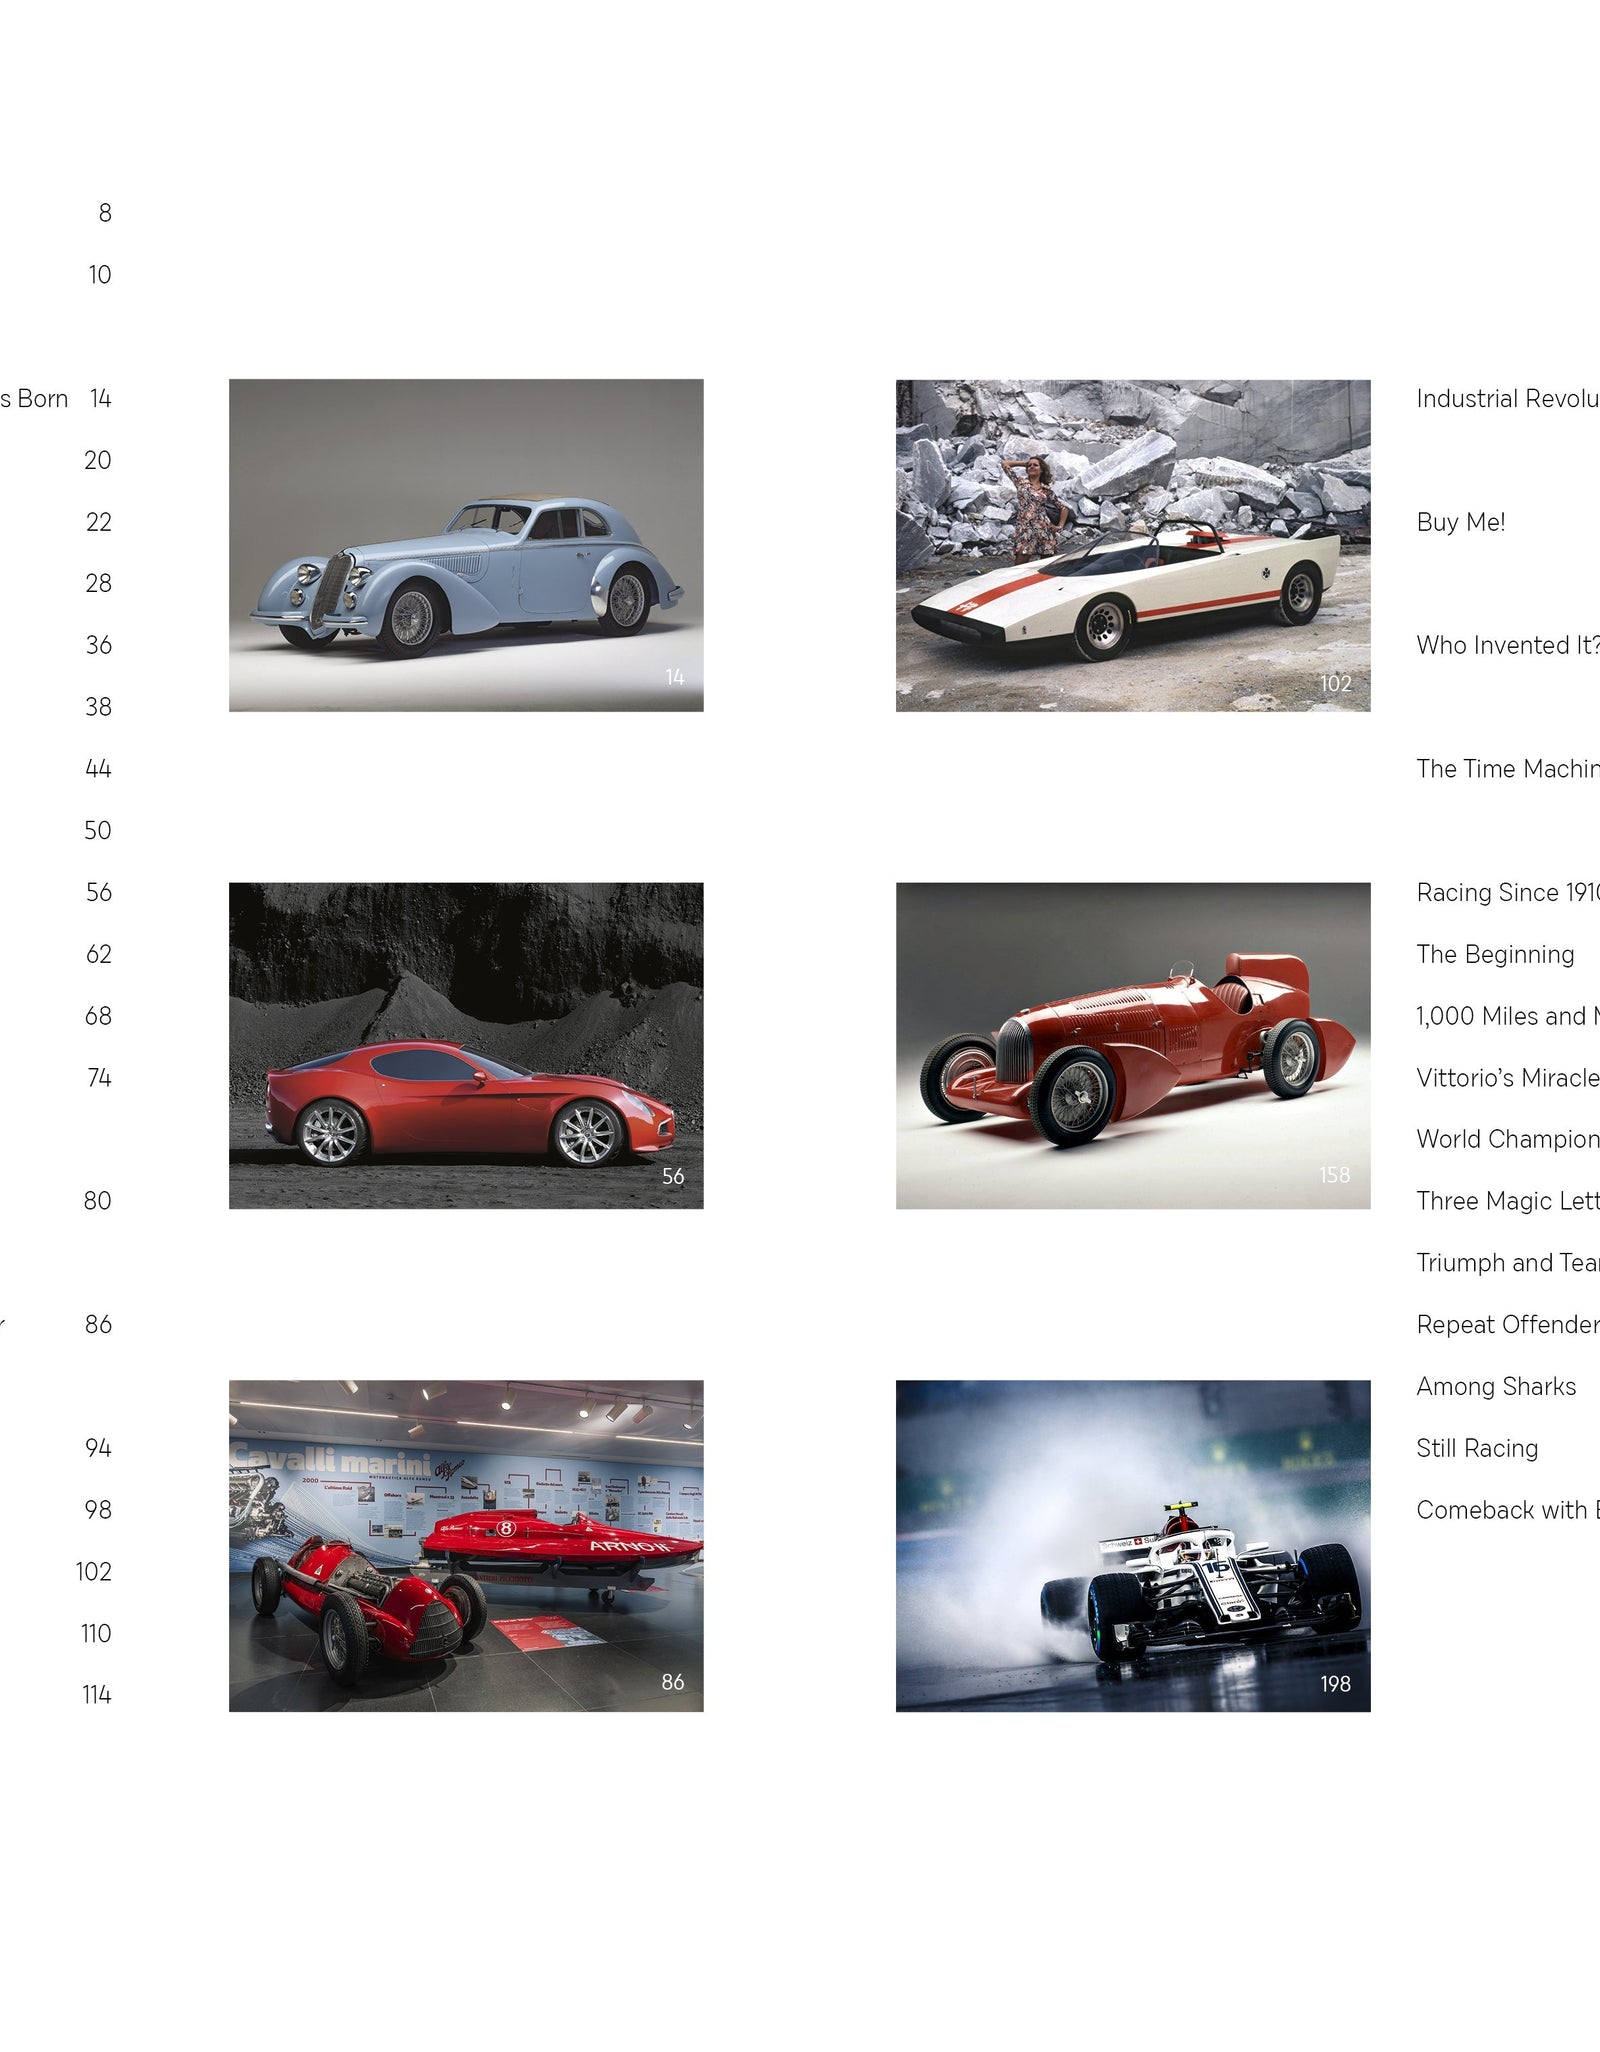1600x2052 pixels.
Task: Select the 'Repeat Offender' chapter title
Action: click(x=1508, y=1325)
